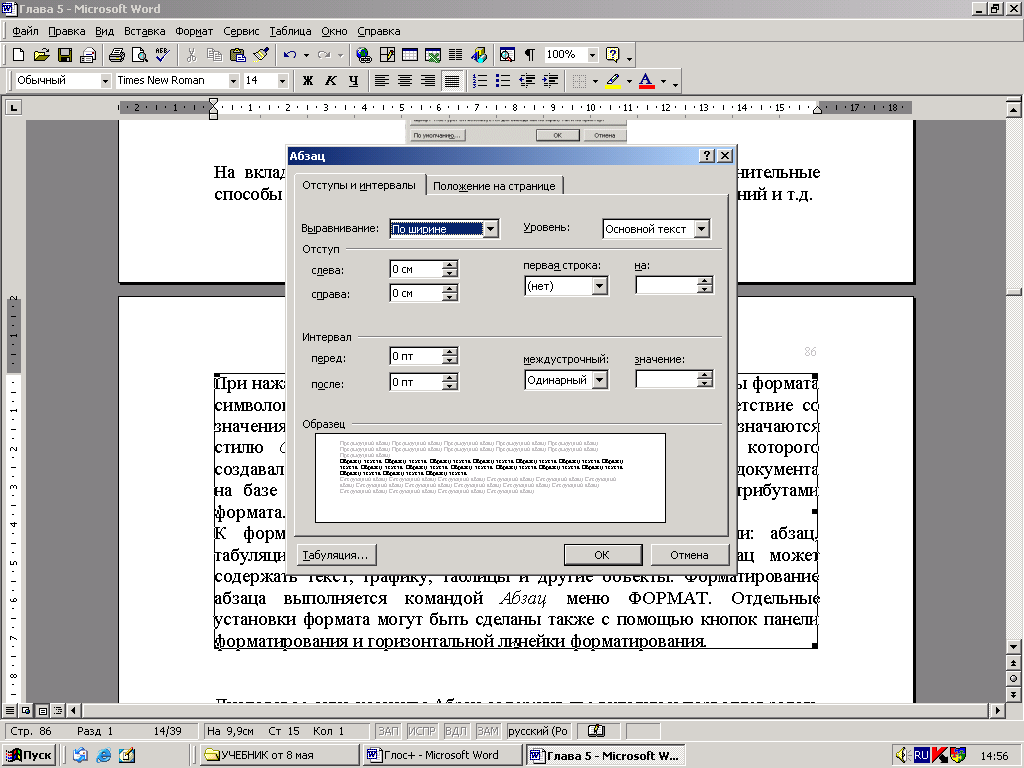Open Табуляция... settings
The image size is (1024, 768).
pos(336,554)
